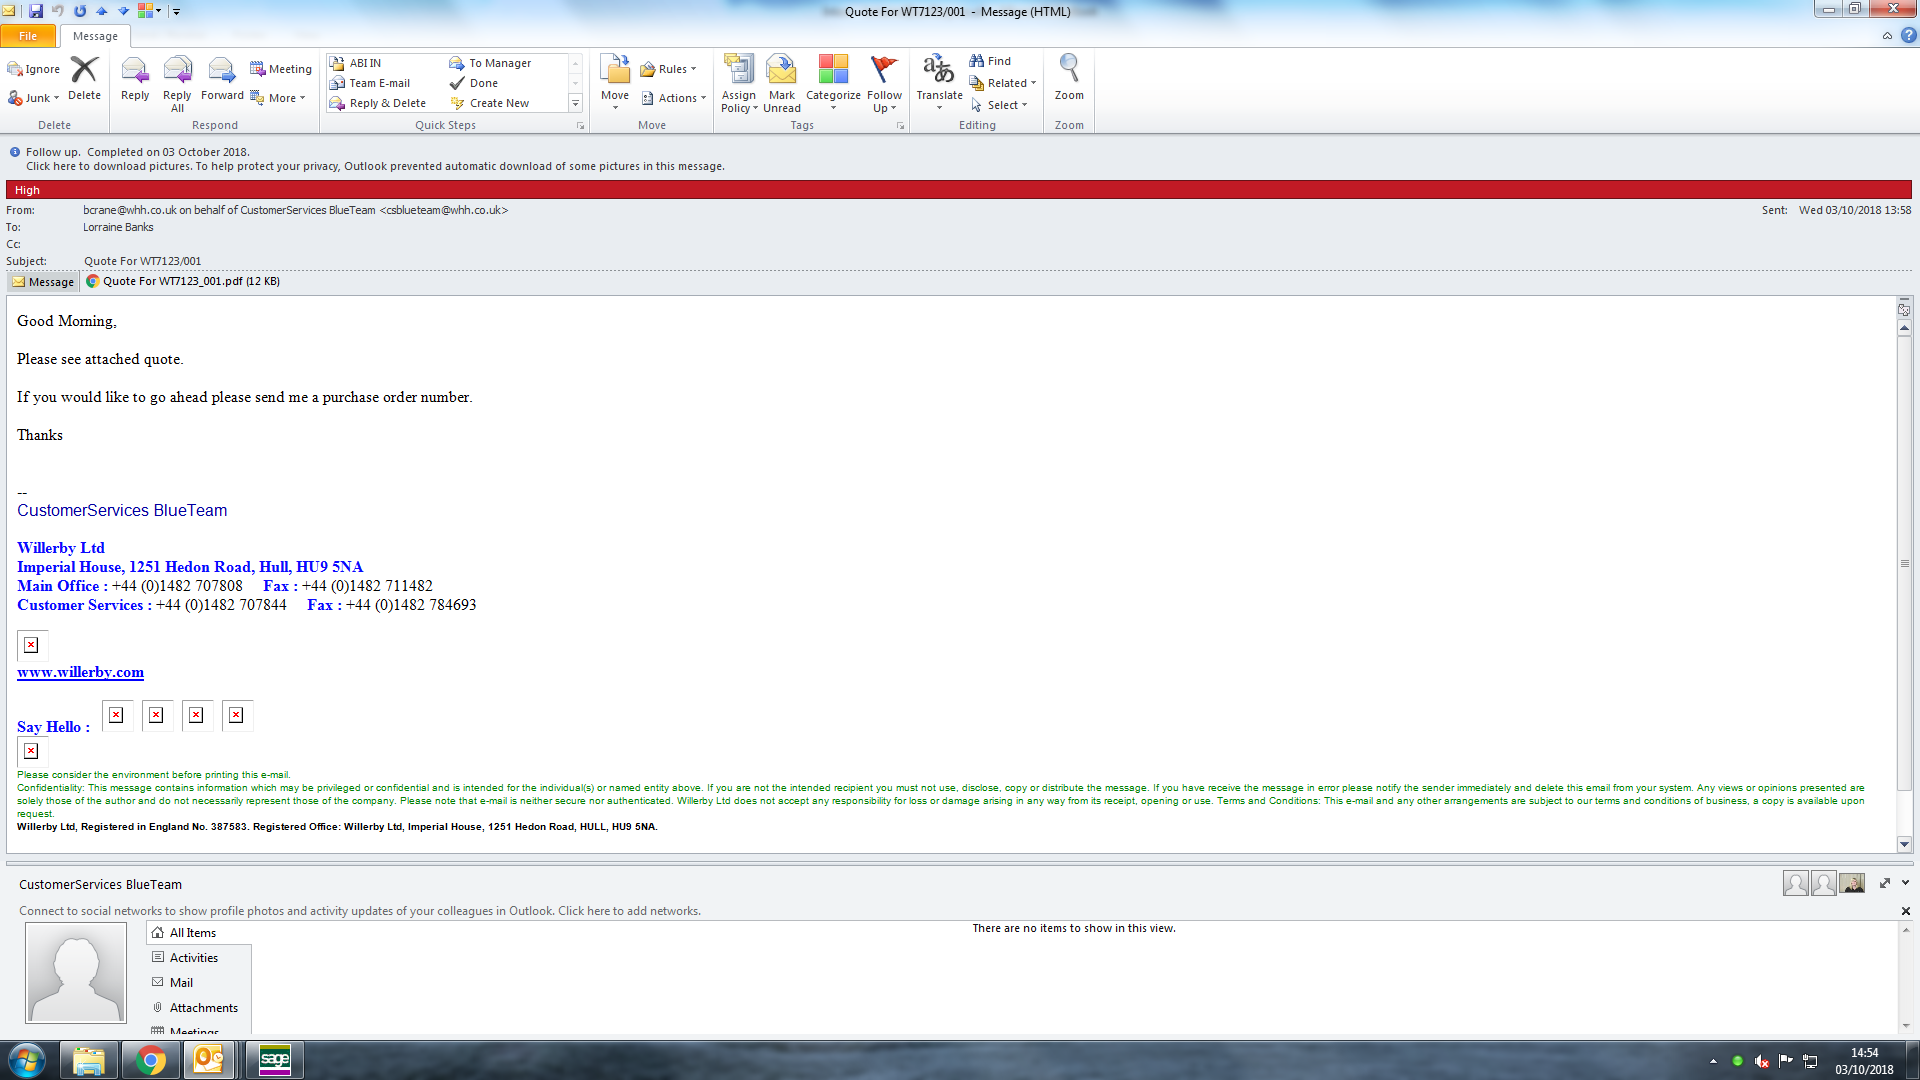Open the File tab
The image size is (1920, 1080).
(28, 36)
